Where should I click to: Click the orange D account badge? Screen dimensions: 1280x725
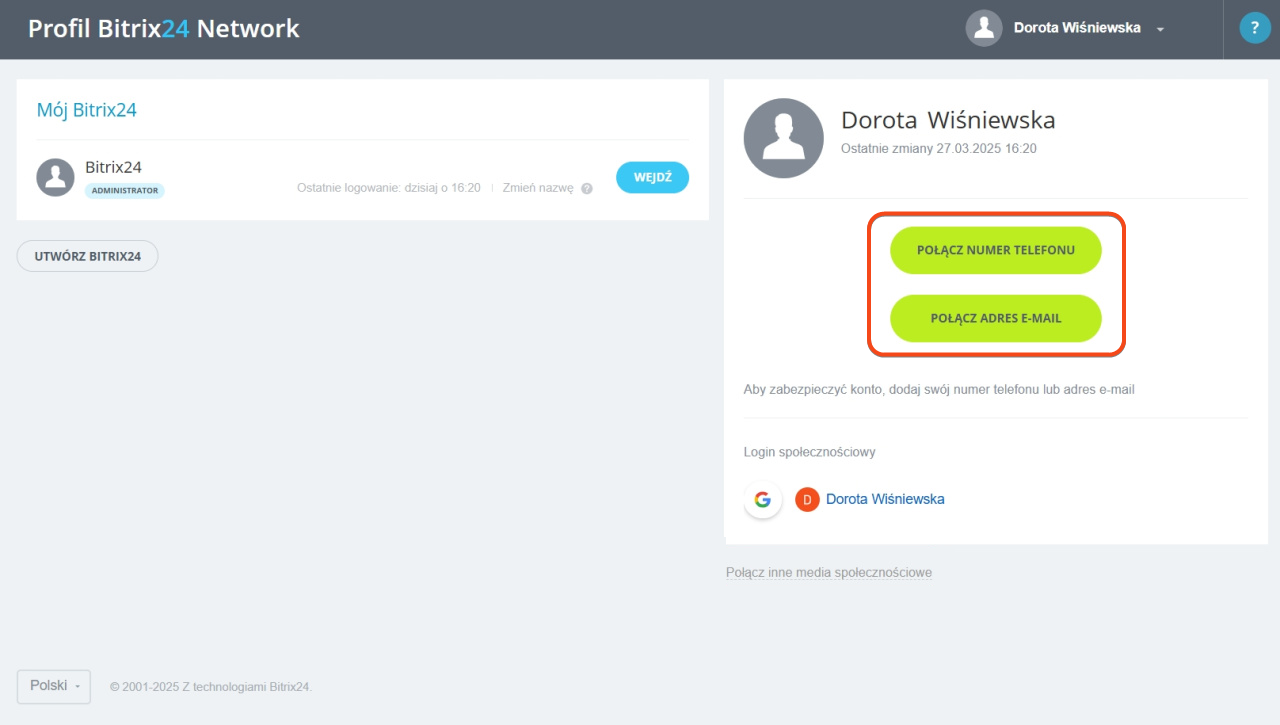(x=807, y=499)
